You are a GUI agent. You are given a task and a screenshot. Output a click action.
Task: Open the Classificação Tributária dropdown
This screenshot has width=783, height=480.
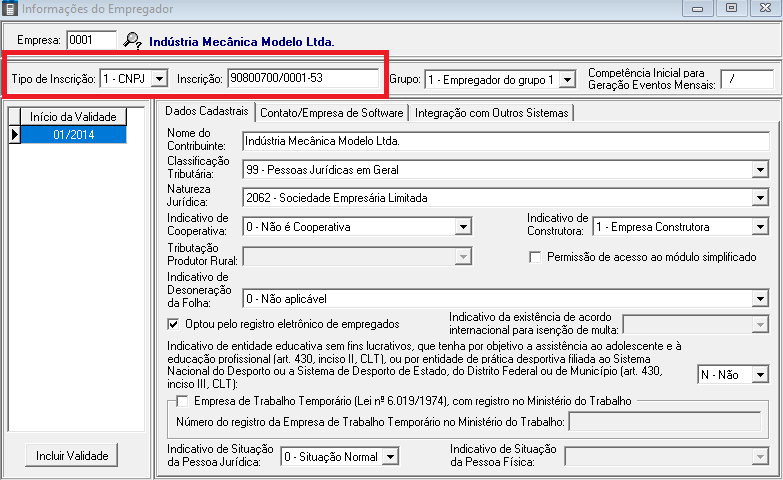(760, 170)
